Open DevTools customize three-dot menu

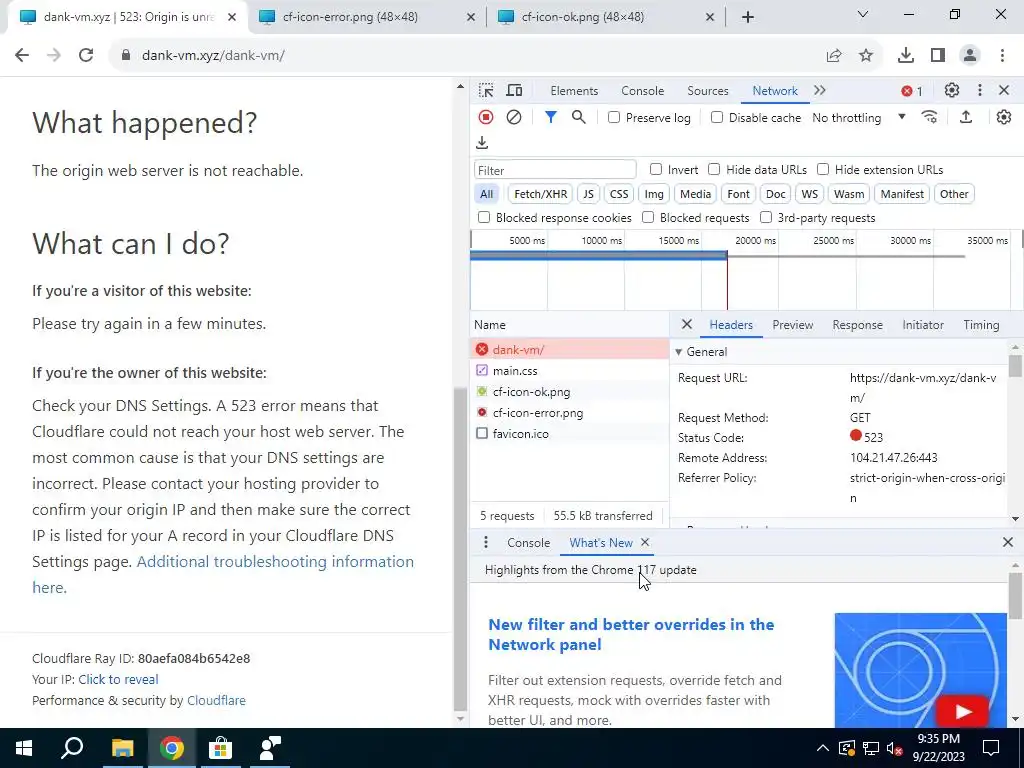tap(980, 91)
